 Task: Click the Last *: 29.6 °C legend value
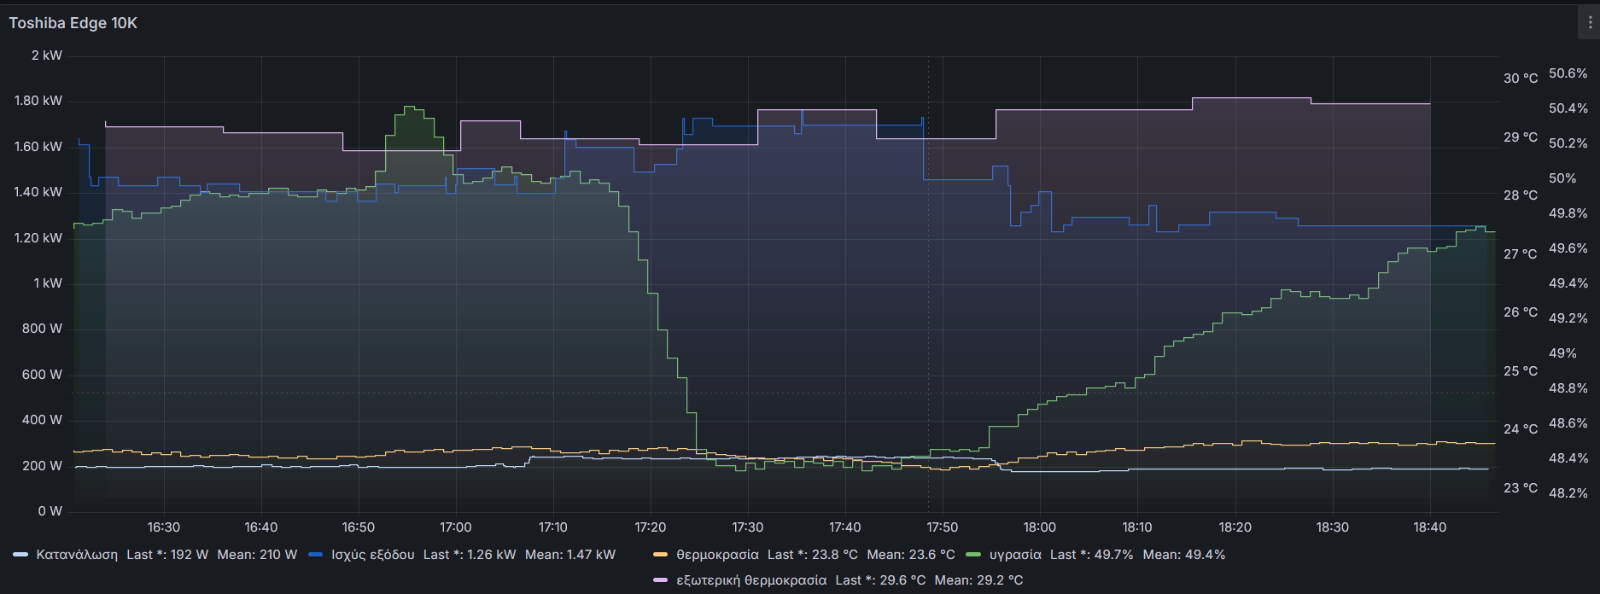tap(880, 580)
